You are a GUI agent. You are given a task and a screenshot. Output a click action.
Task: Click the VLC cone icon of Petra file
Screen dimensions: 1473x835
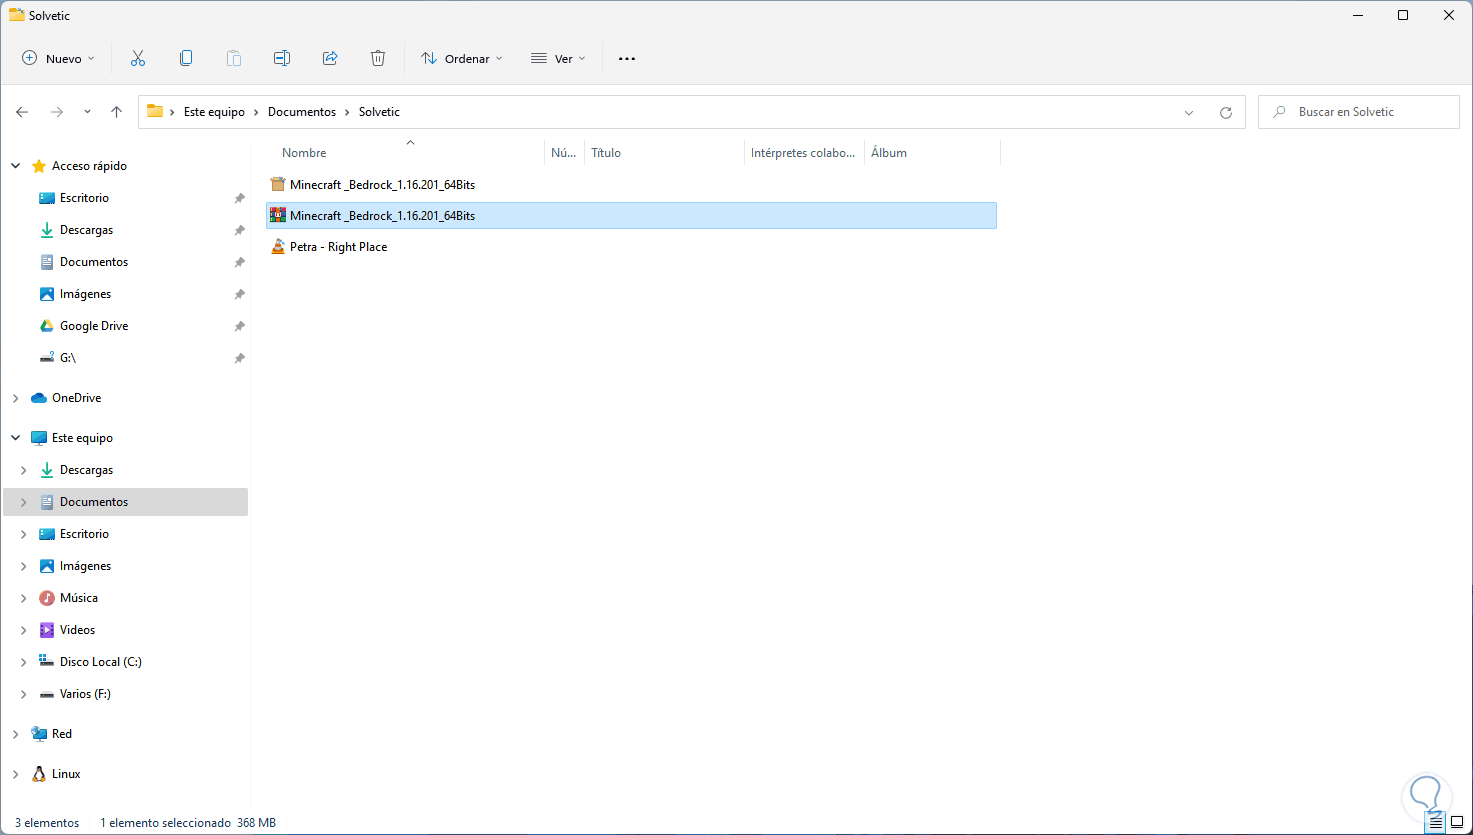pyautogui.click(x=278, y=246)
